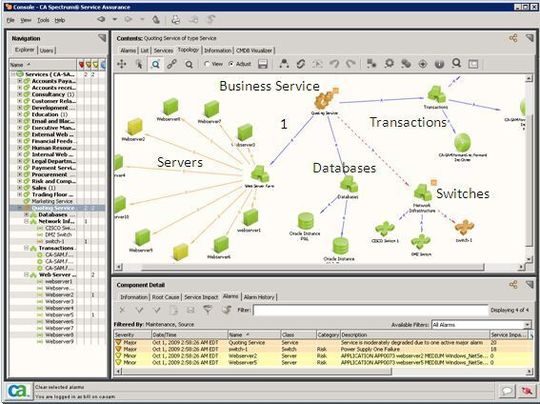Switch to the CMDB Visualizer tab

[254, 50]
